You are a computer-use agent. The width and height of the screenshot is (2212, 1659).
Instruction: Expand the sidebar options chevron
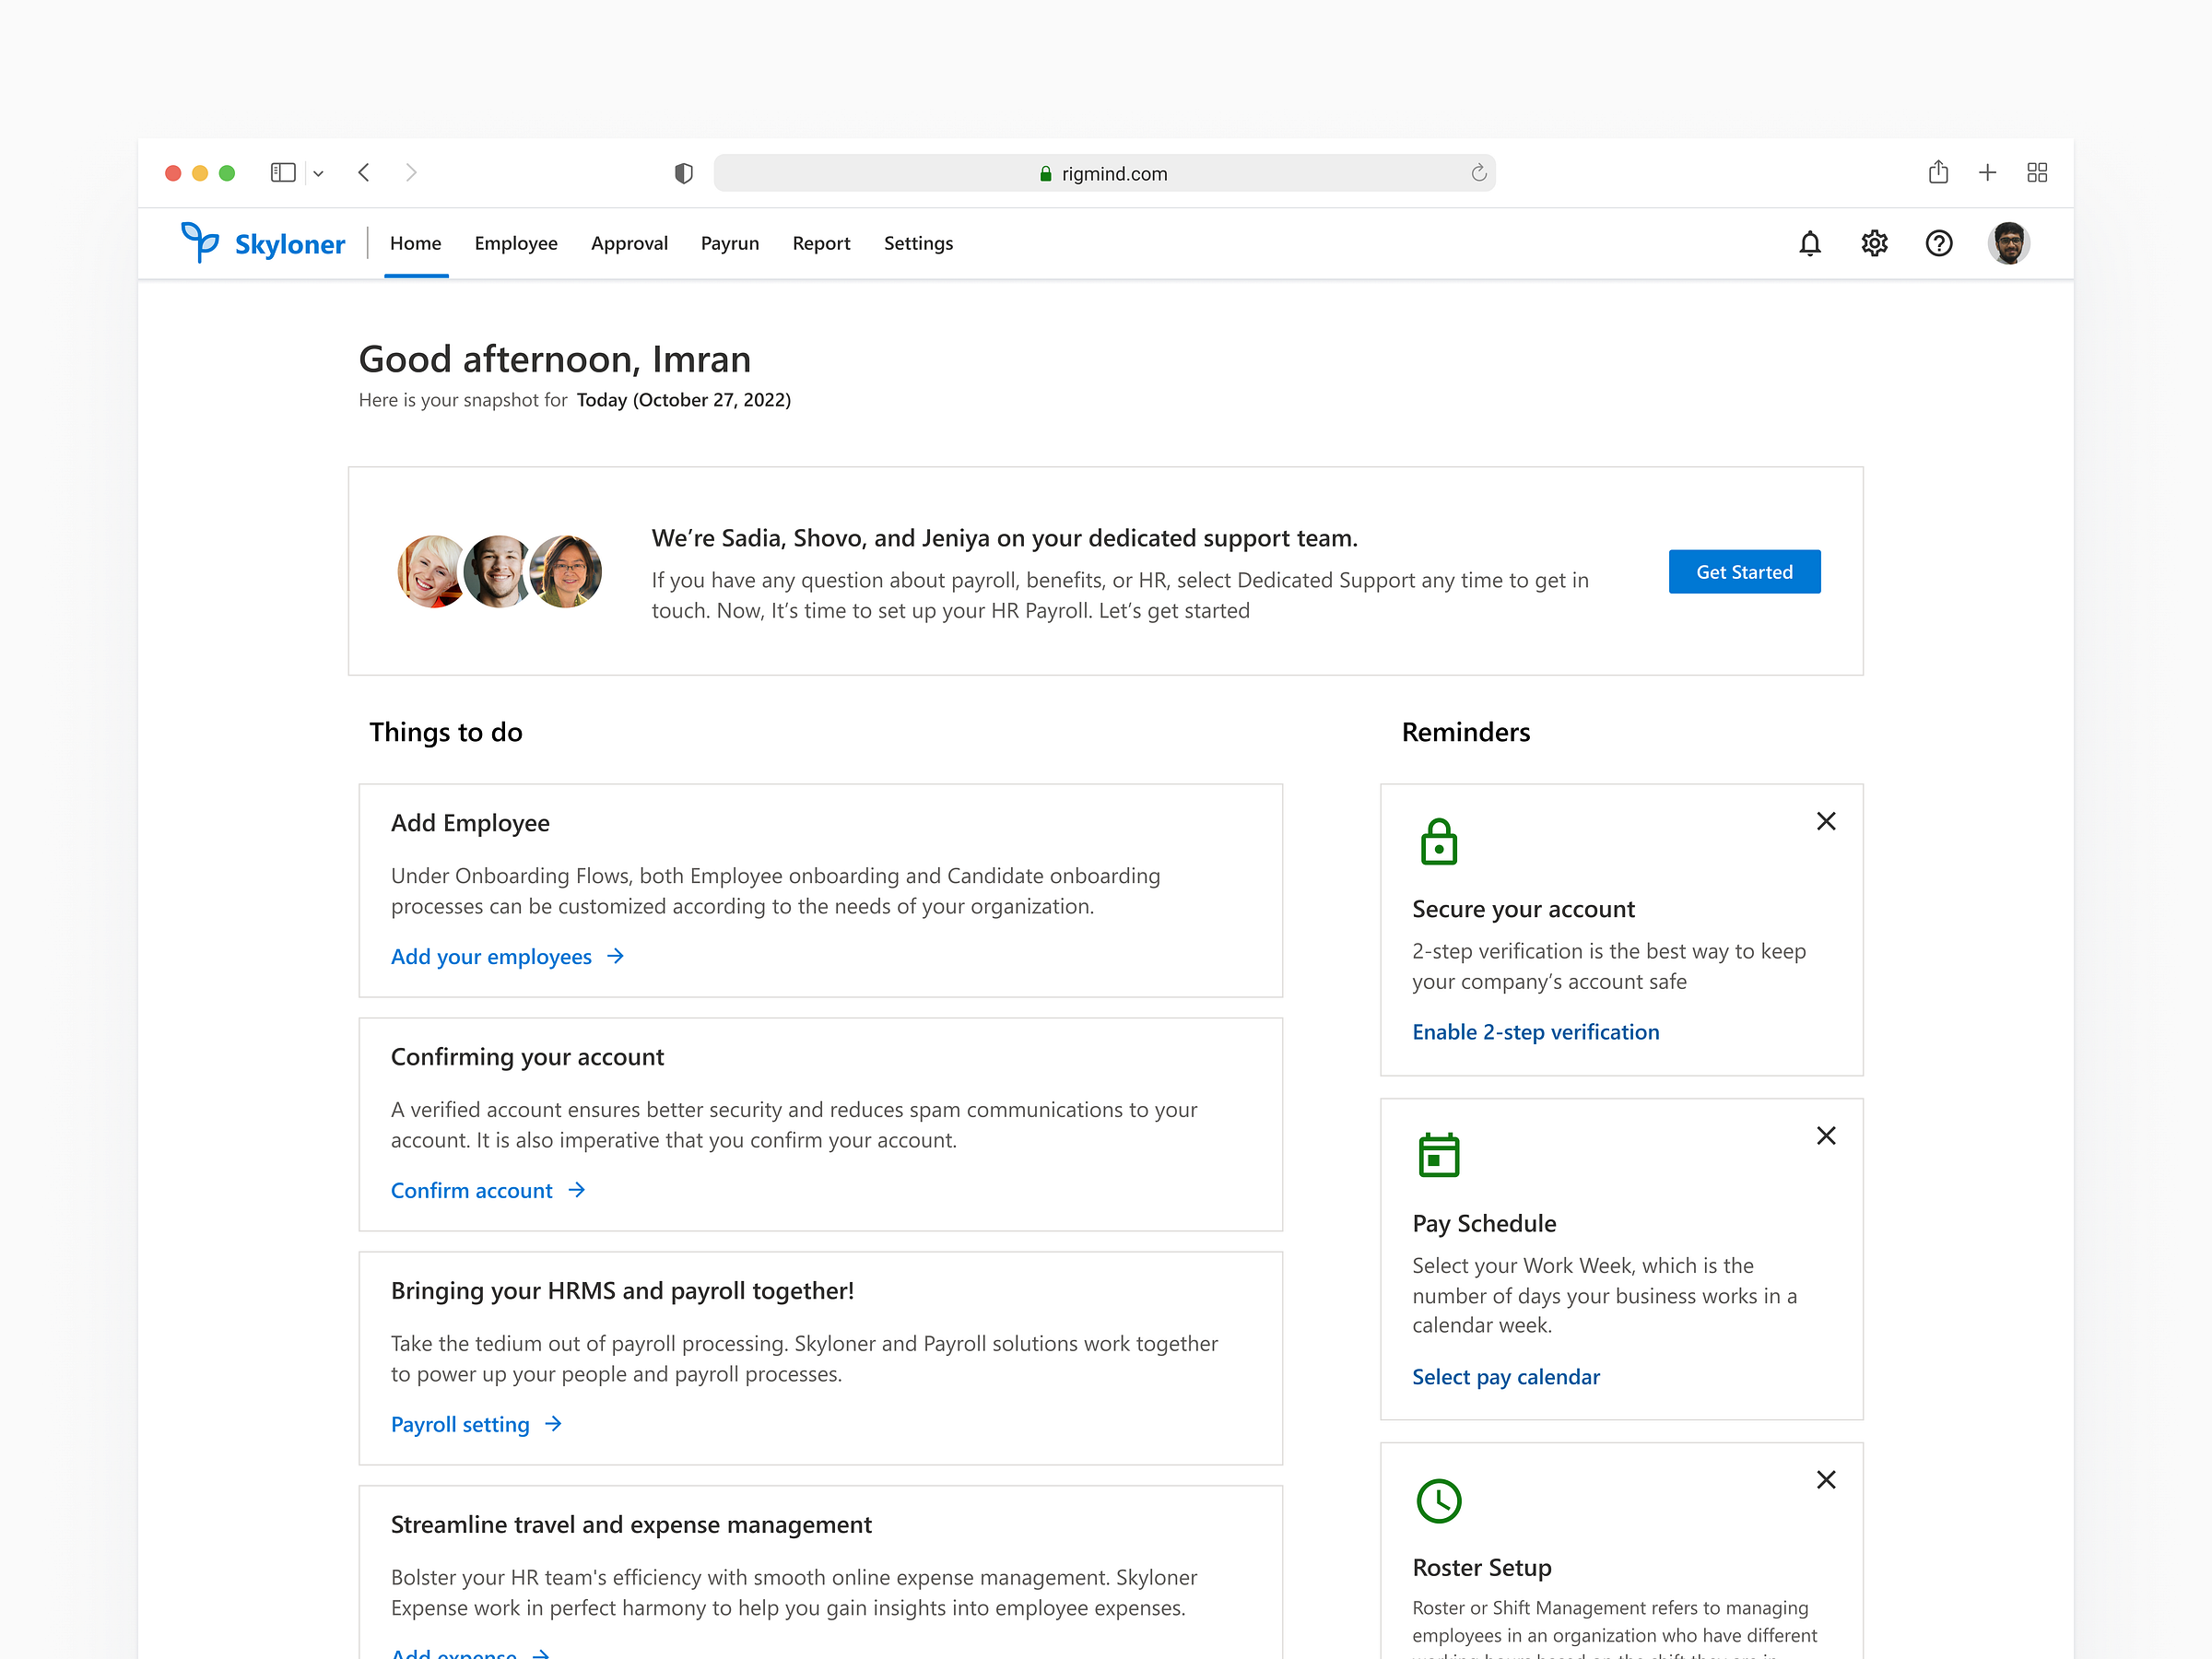(318, 172)
